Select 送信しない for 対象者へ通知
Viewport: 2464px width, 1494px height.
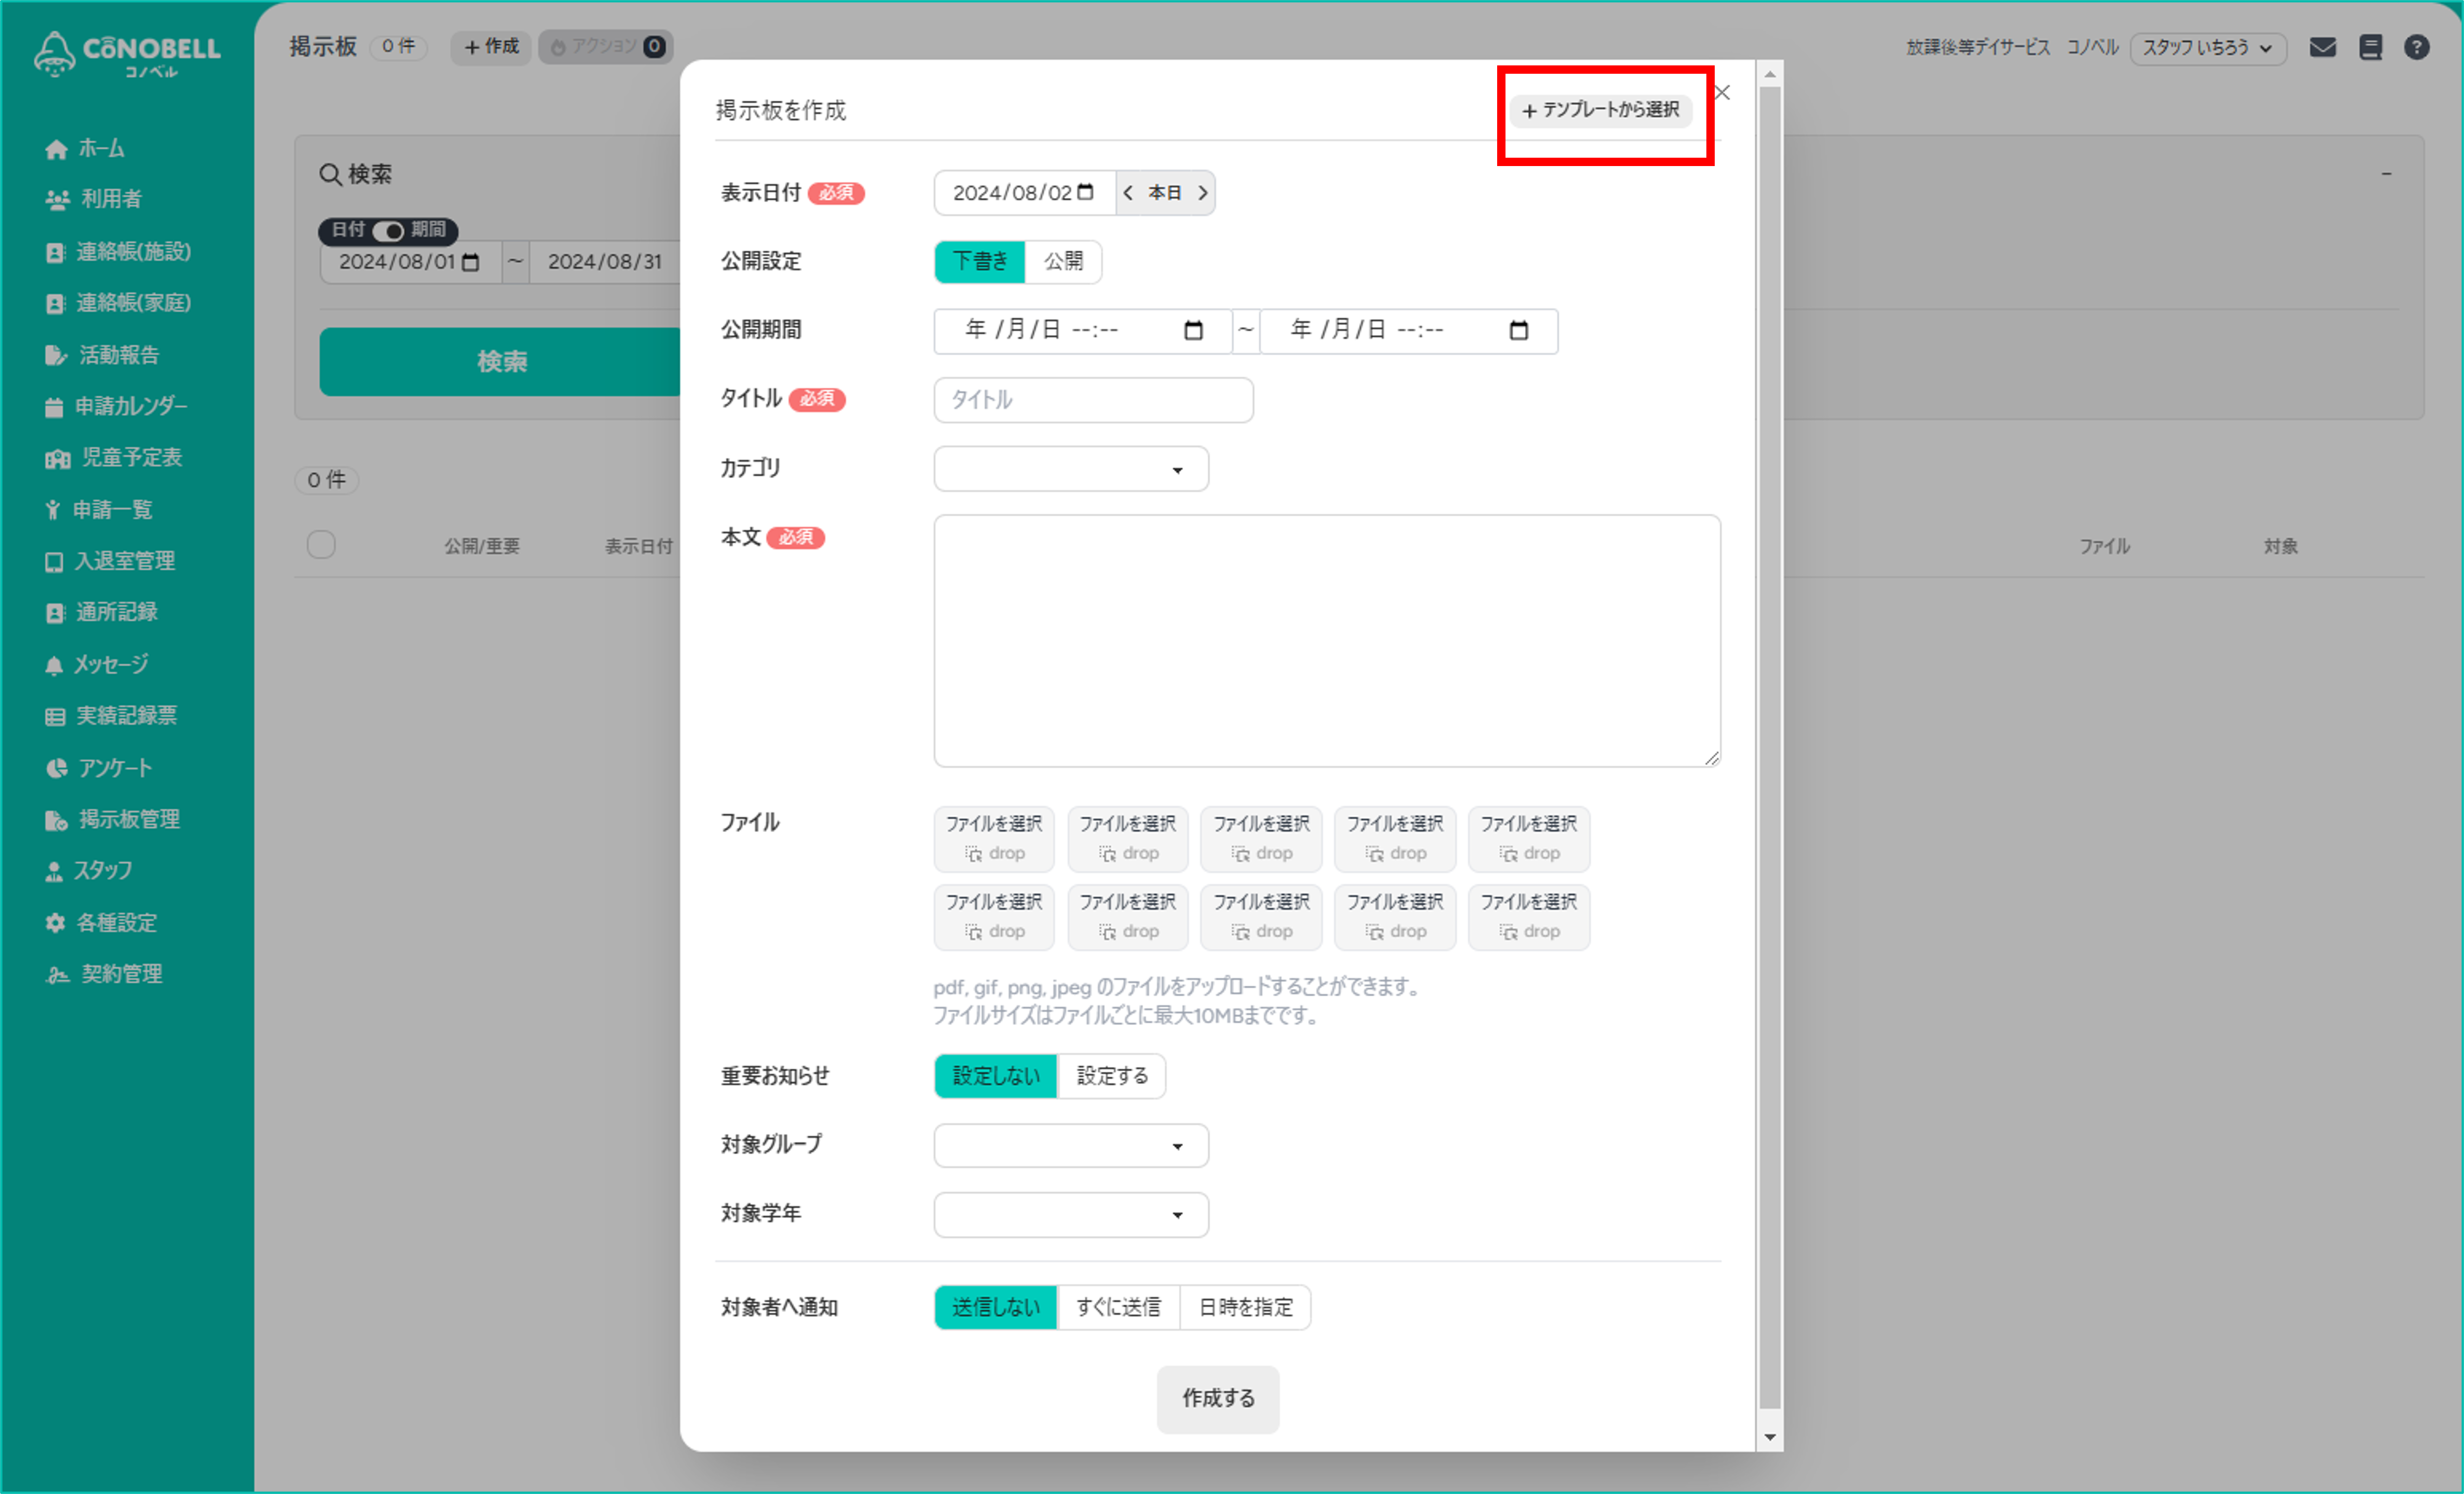pos(996,1307)
